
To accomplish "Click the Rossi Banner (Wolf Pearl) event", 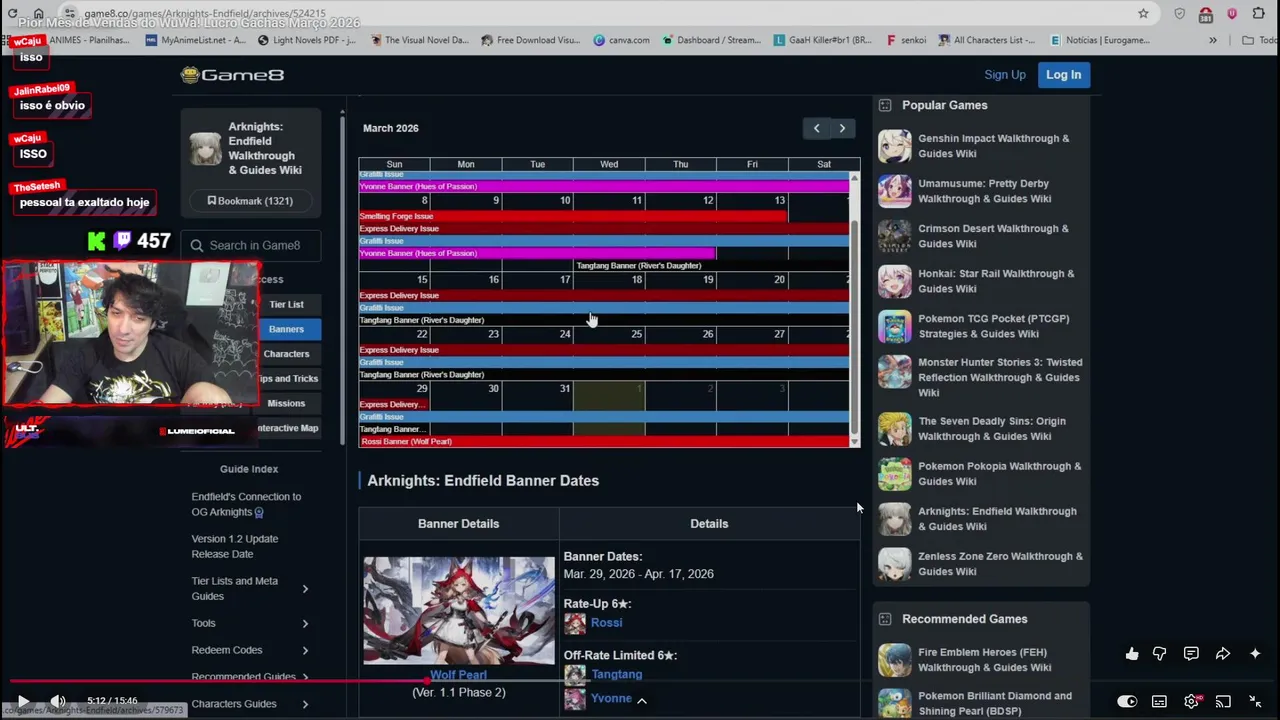I will (604, 441).
